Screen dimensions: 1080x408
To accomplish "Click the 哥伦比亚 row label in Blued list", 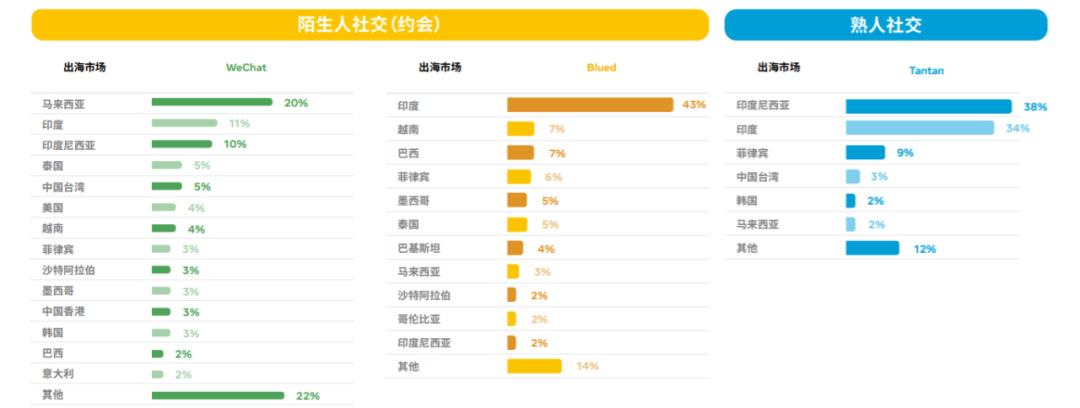I will pos(419,319).
